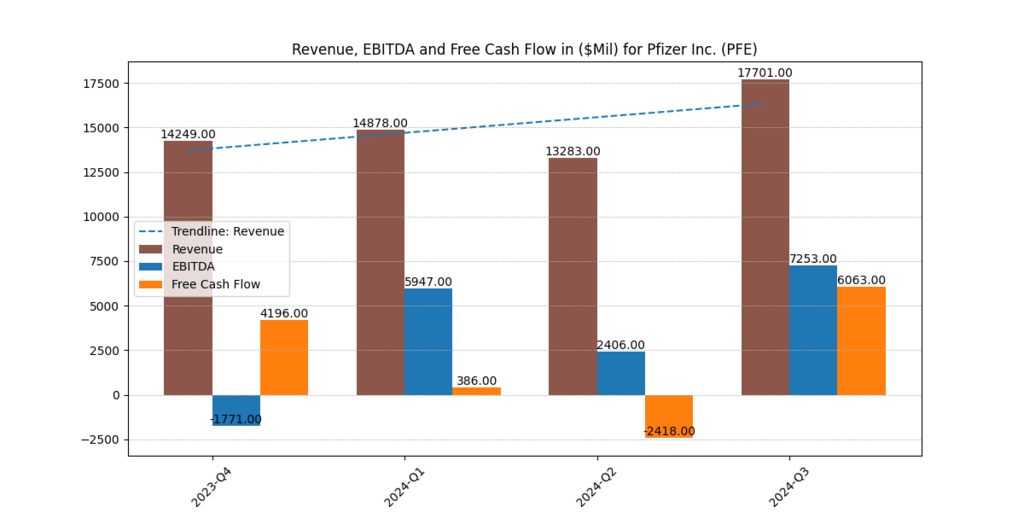The image size is (1024, 512).
Task: Select the 2023-Q4 Free Cash Flow bar
Action: pos(284,357)
